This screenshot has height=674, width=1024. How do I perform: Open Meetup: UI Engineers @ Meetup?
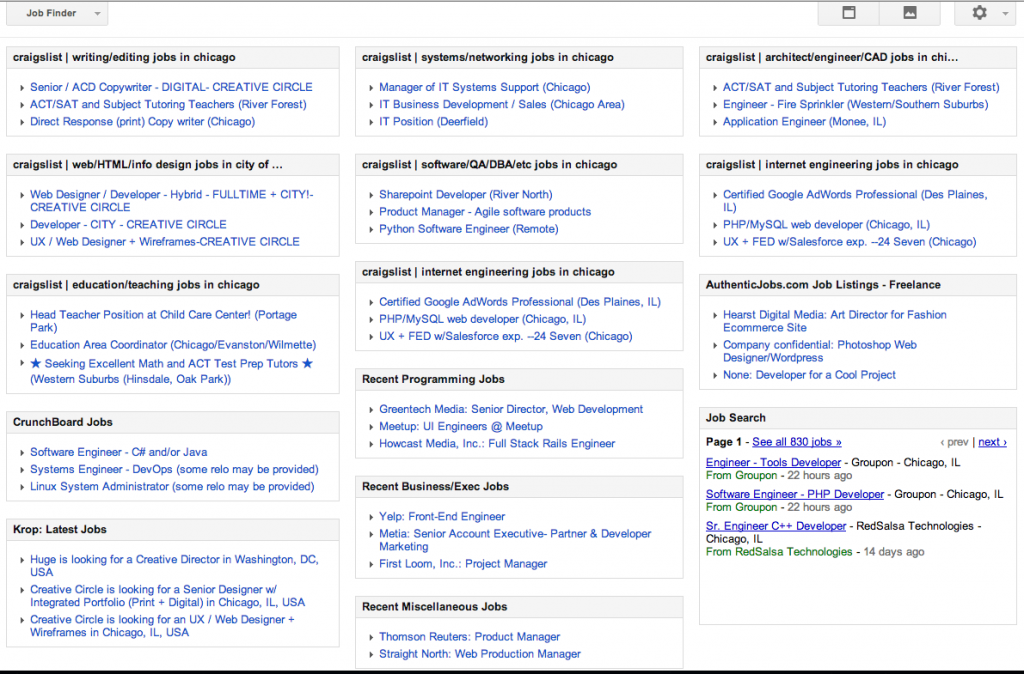[x=460, y=426]
